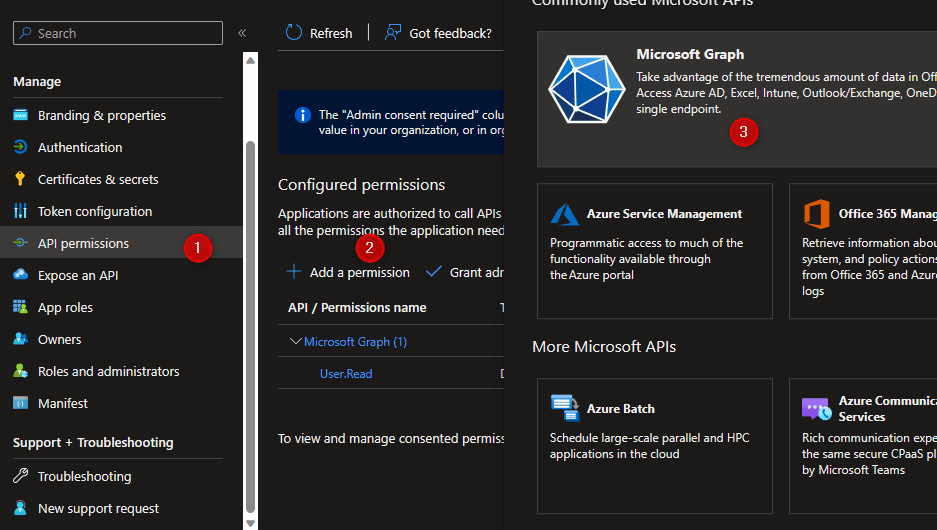Click the Expose an API cloud icon

point(20,274)
